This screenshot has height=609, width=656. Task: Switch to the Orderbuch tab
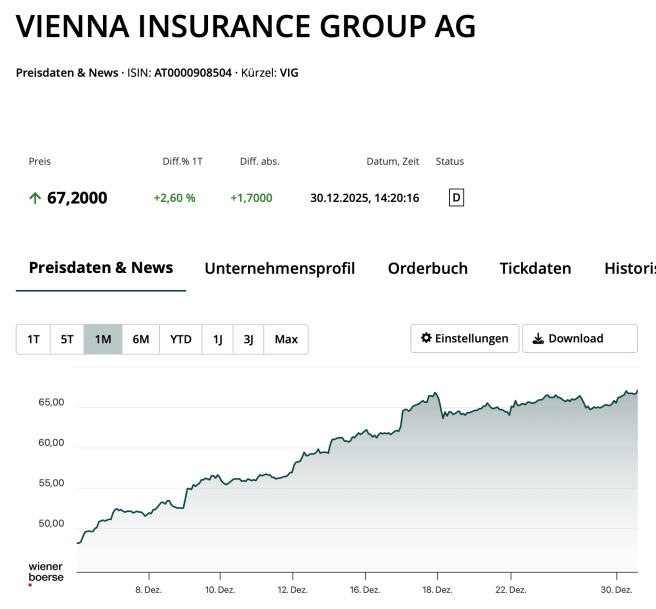(x=427, y=268)
